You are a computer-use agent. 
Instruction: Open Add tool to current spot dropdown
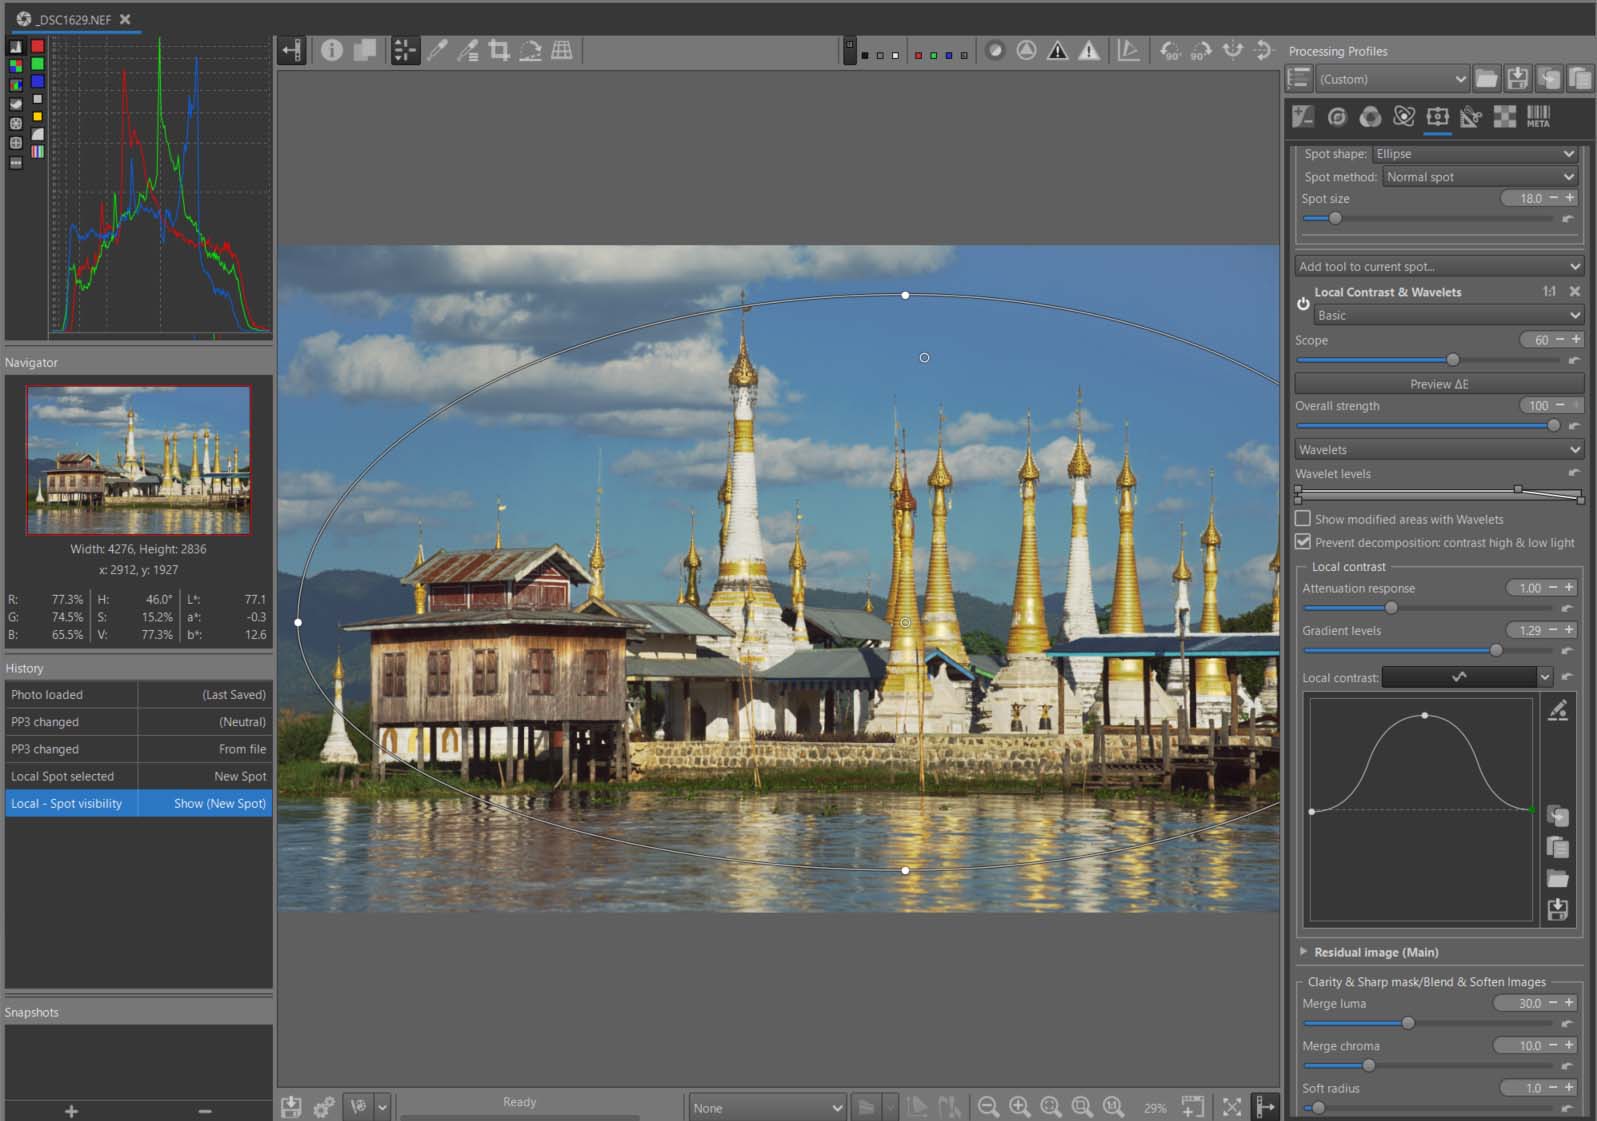pyautogui.click(x=1438, y=266)
